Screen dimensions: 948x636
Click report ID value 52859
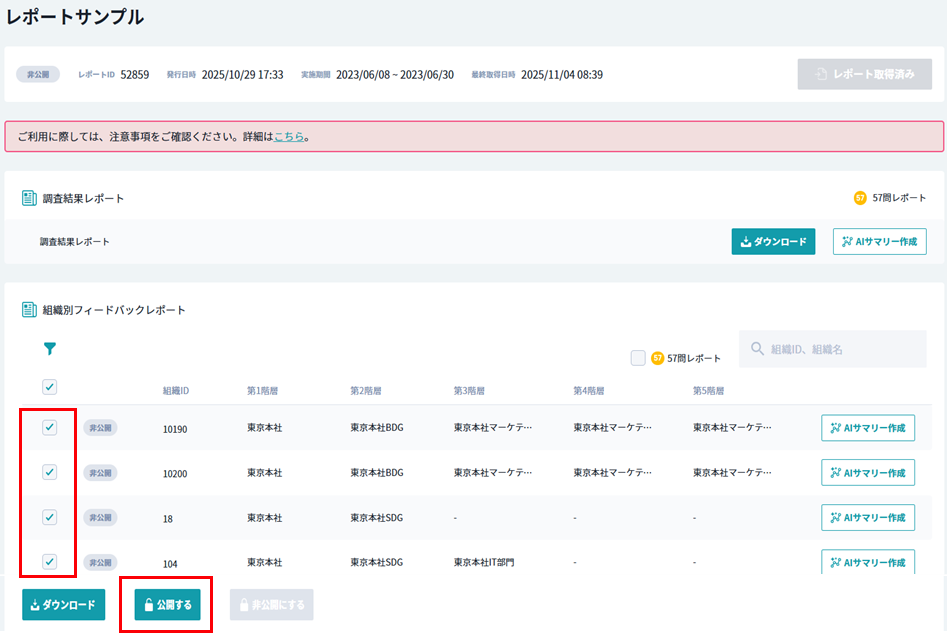135,74
